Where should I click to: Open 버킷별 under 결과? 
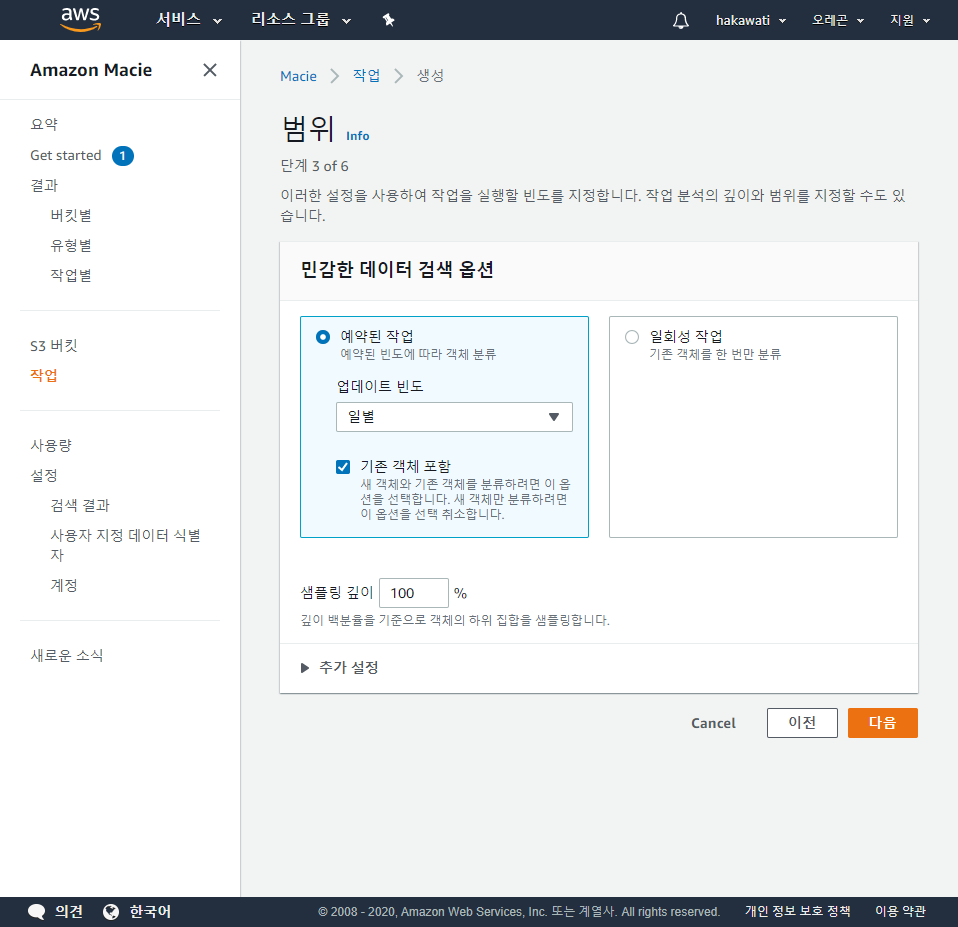[x=71, y=216]
